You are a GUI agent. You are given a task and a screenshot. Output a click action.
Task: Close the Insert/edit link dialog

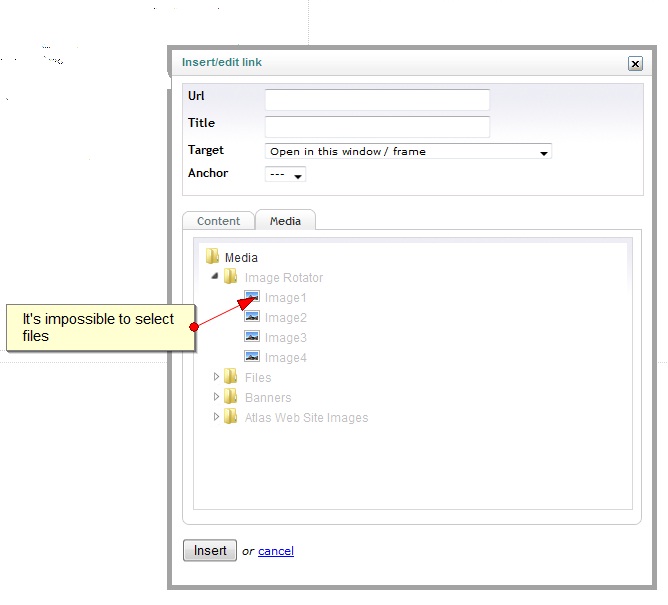[635, 64]
